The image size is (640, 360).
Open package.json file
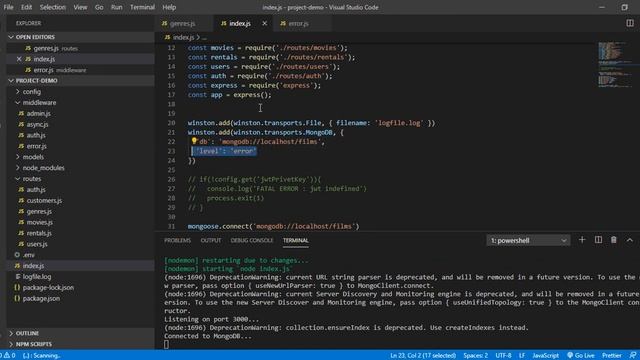(x=80, y=298)
